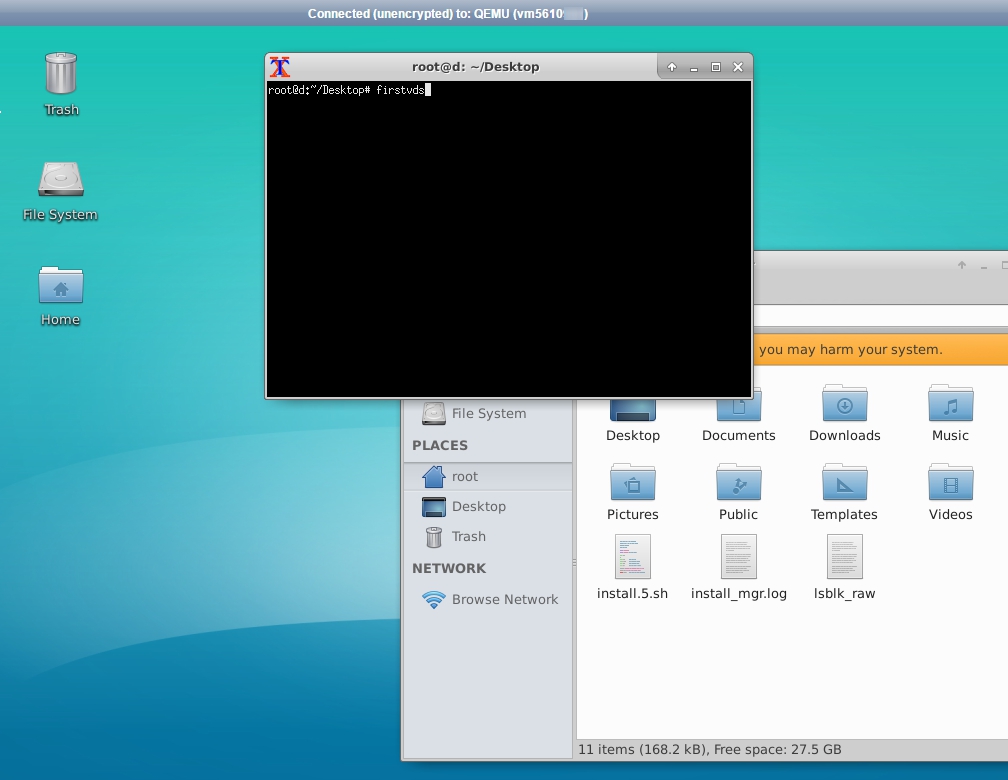Viewport: 1008px width, 780px height.
Task: Select the install.5.sh script
Action: click(x=633, y=558)
